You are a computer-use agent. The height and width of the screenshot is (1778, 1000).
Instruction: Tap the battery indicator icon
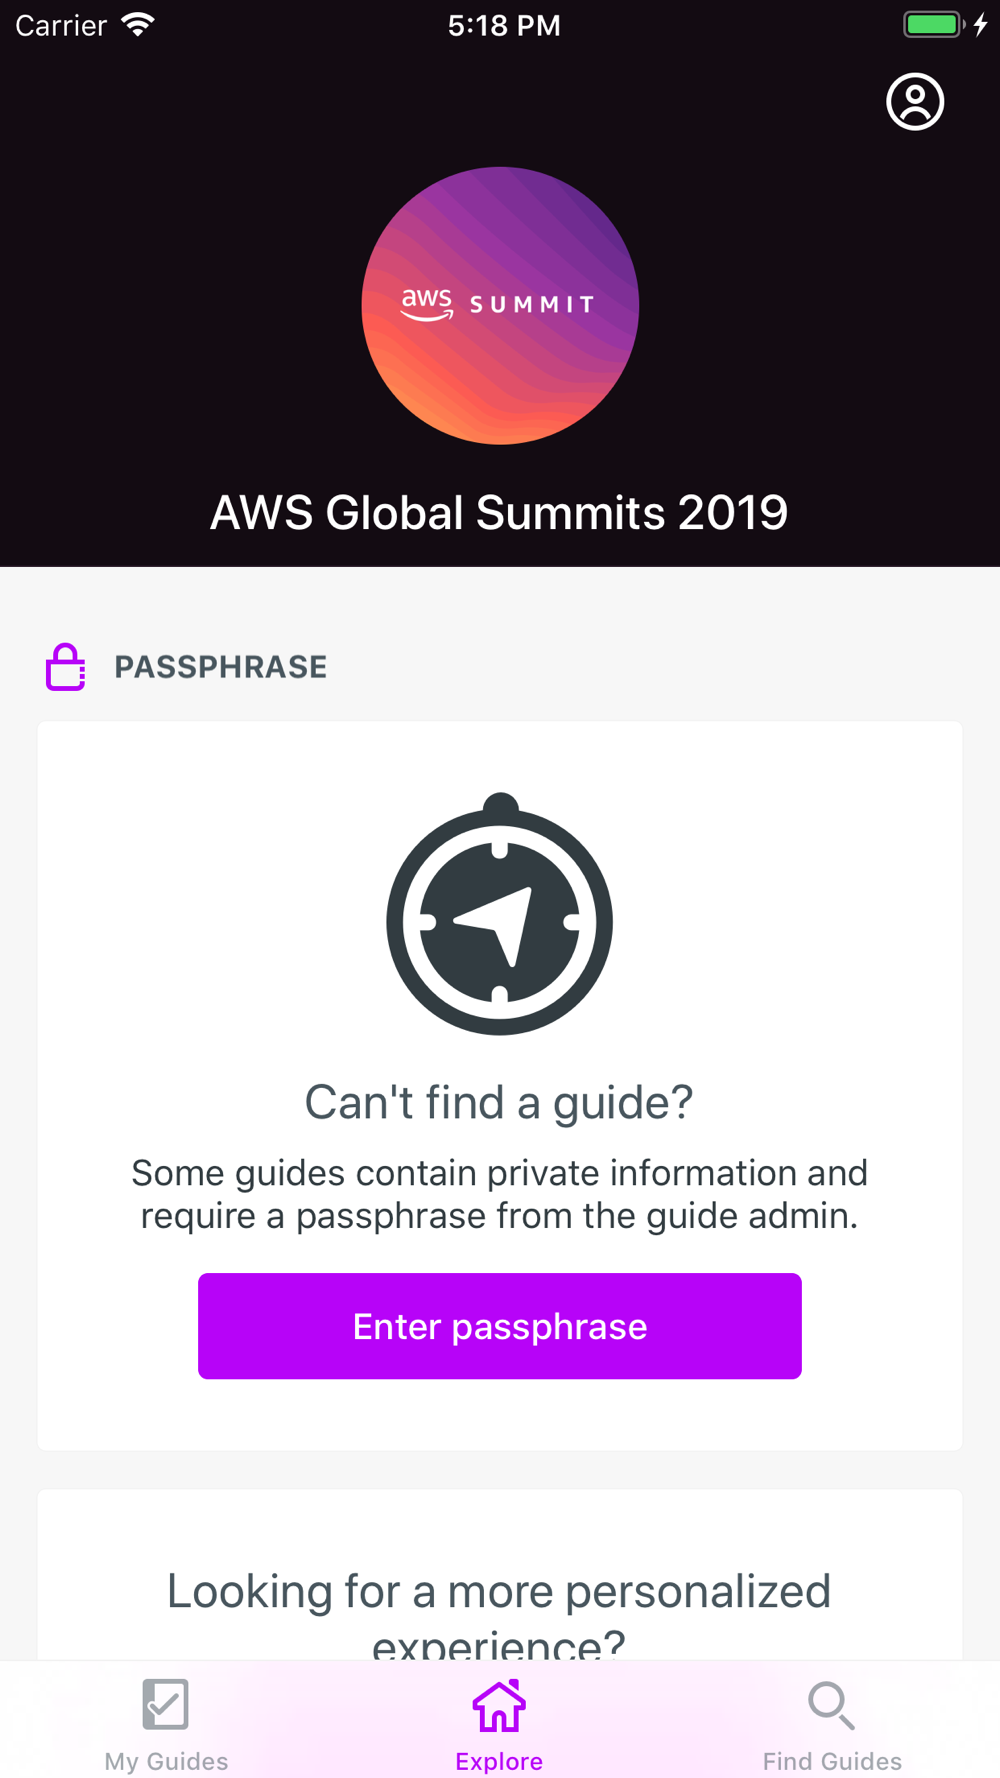coord(934,25)
